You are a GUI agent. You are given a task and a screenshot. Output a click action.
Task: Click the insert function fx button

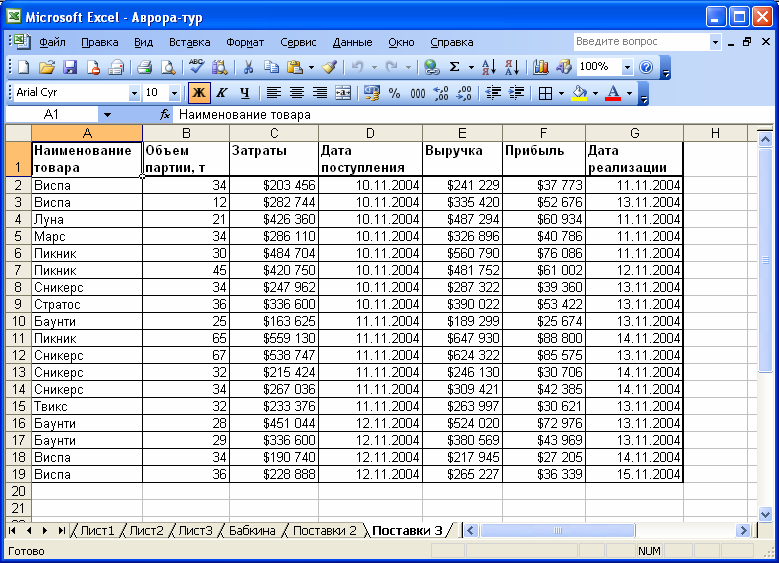point(164,115)
